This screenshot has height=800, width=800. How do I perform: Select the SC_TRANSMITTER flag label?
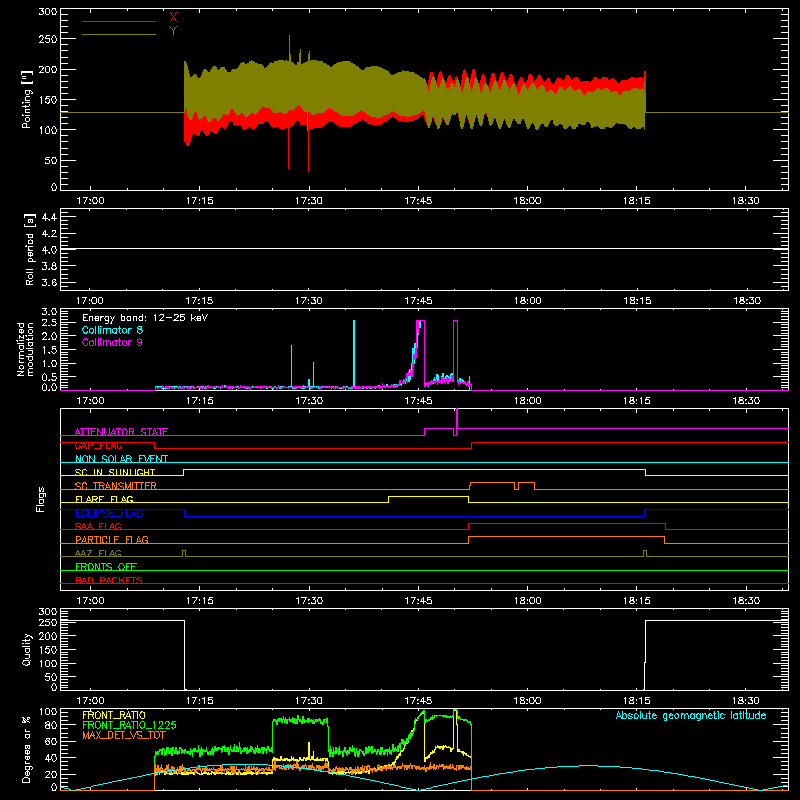tap(116, 486)
